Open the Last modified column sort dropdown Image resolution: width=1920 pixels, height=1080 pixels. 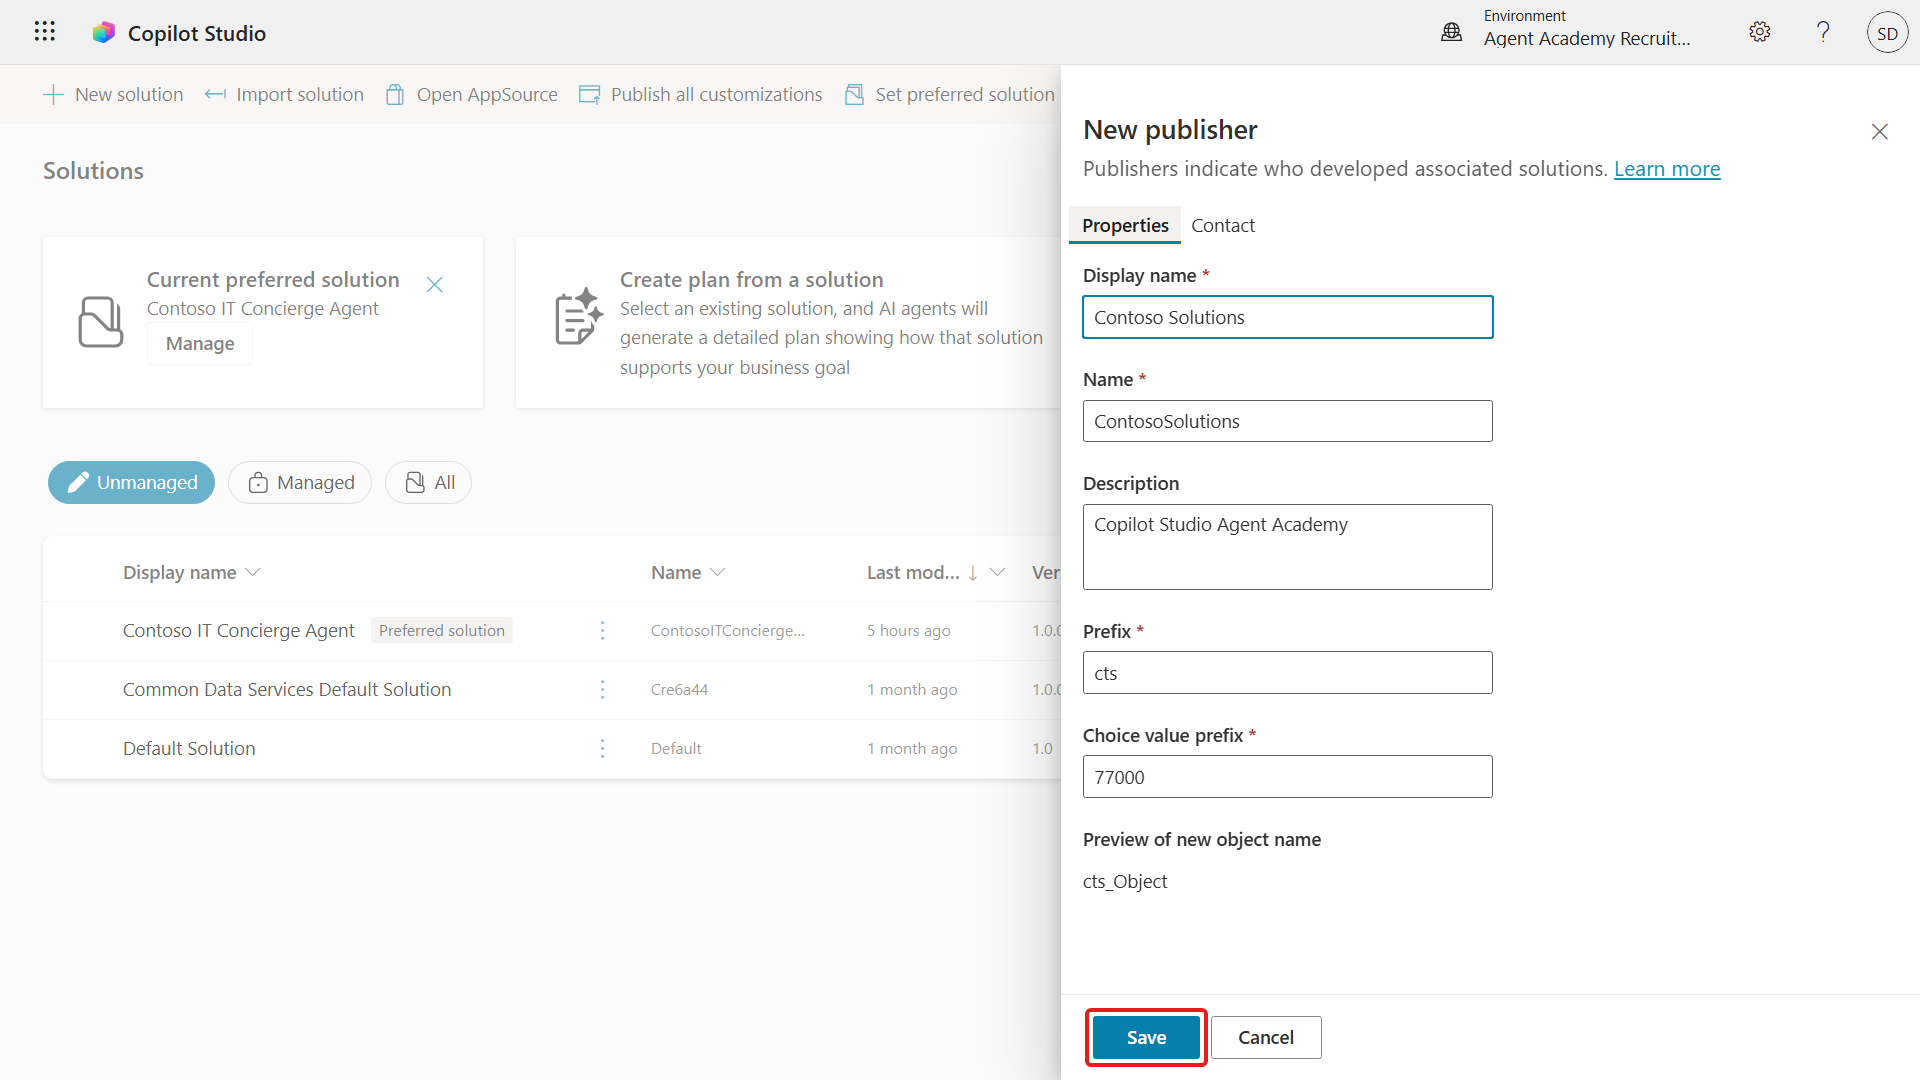coord(997,572)
